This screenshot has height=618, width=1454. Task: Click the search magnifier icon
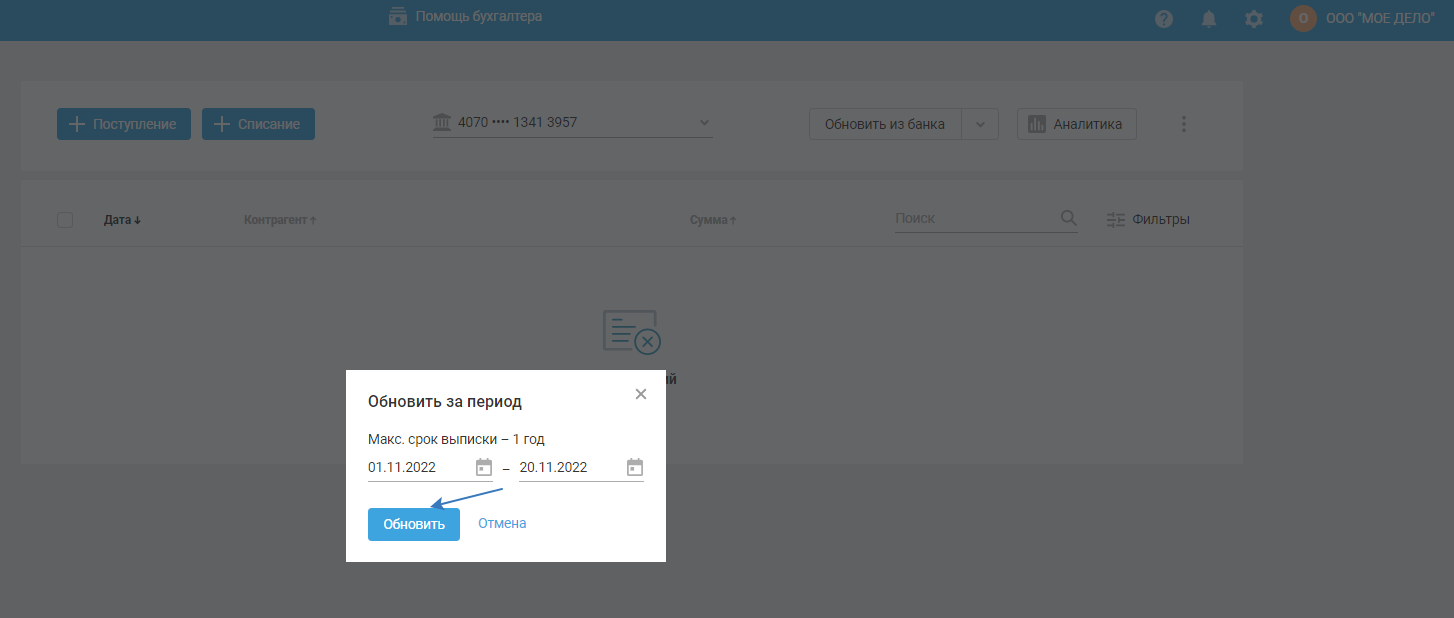point(1068,218)
